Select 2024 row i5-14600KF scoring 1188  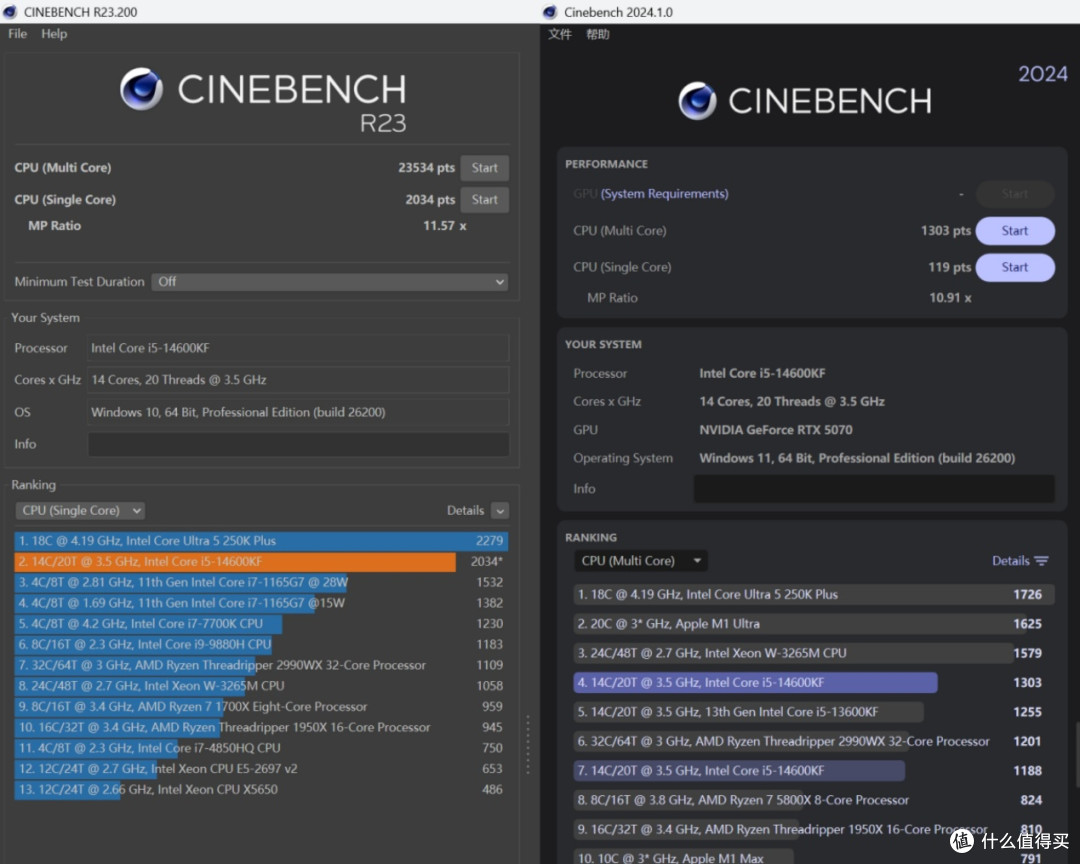(x=813, y=770)
